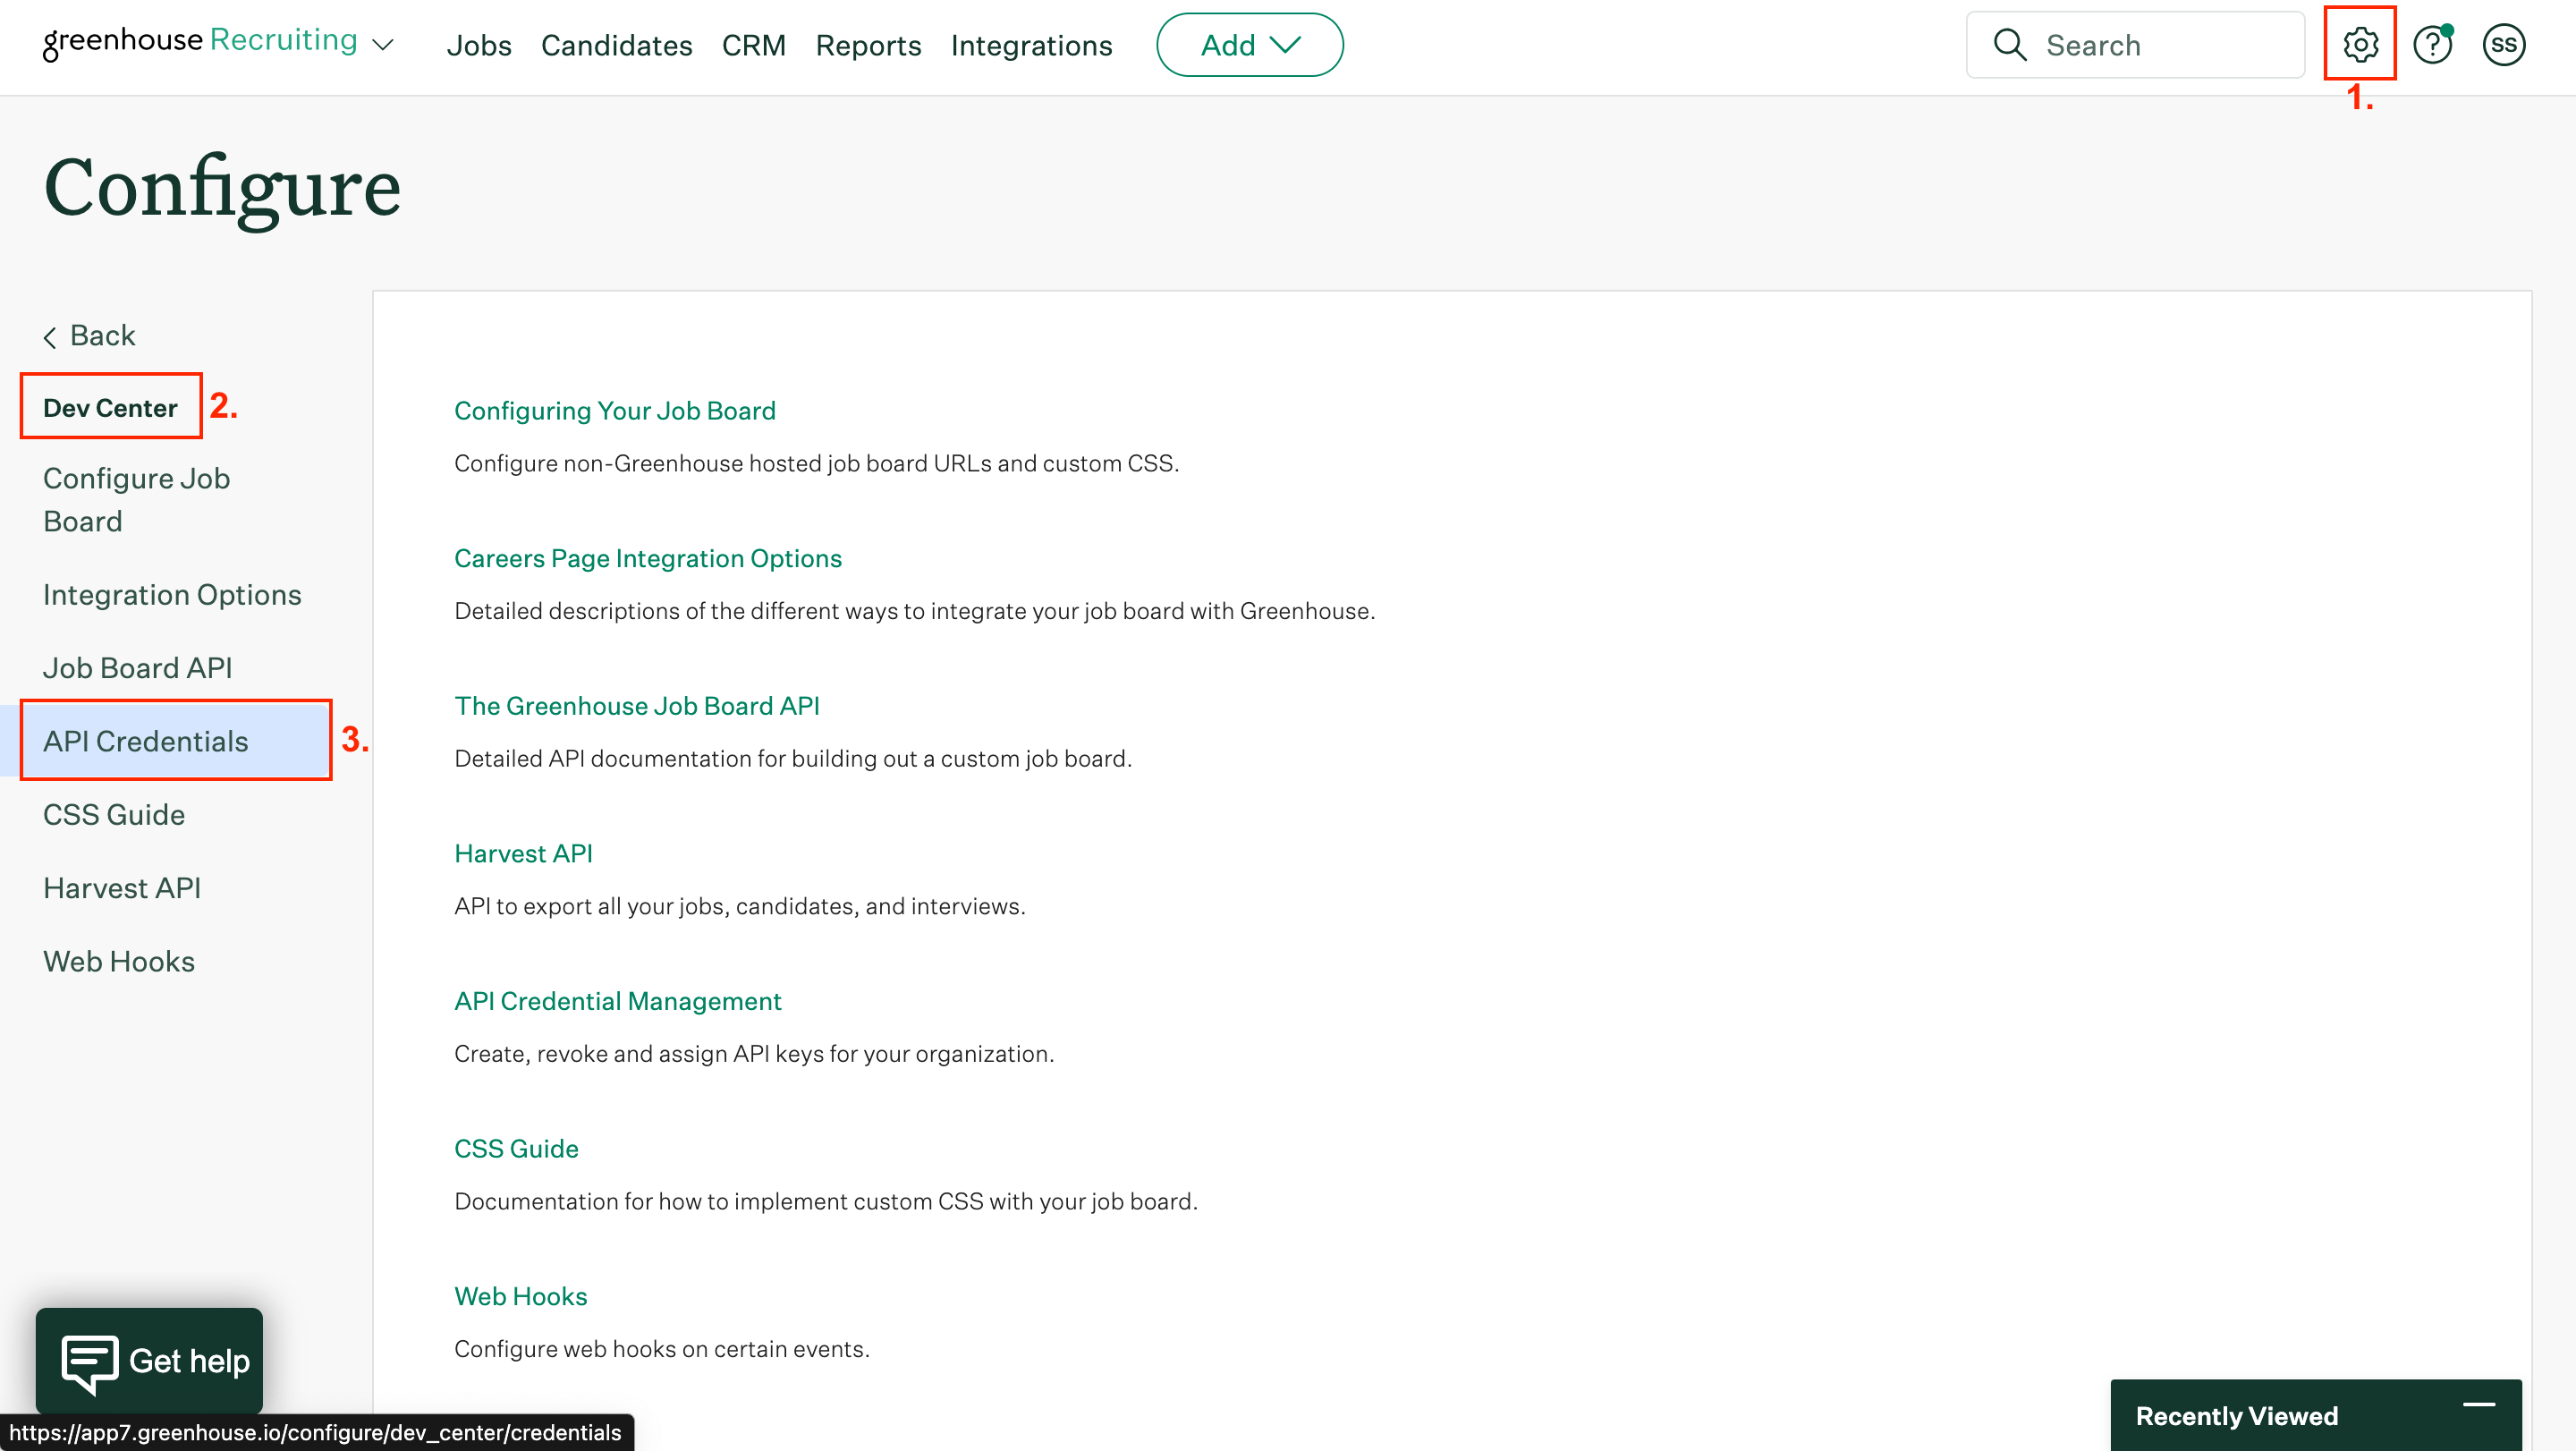
Task: Open the Integrations nav item
Action: 1031,45
